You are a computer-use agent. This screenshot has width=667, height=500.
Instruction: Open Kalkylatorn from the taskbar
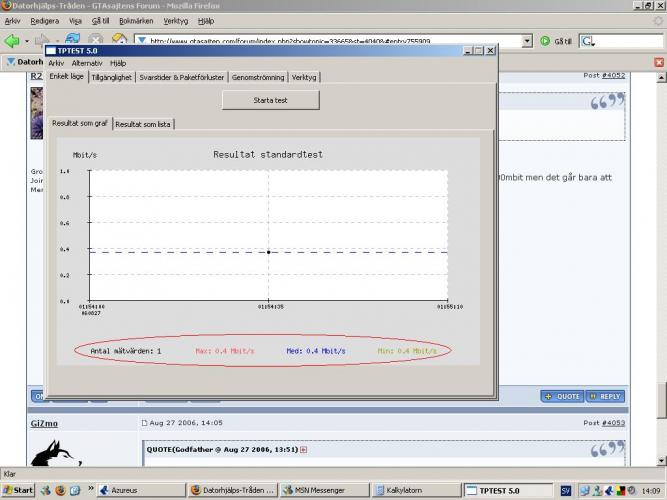(408, 491)
